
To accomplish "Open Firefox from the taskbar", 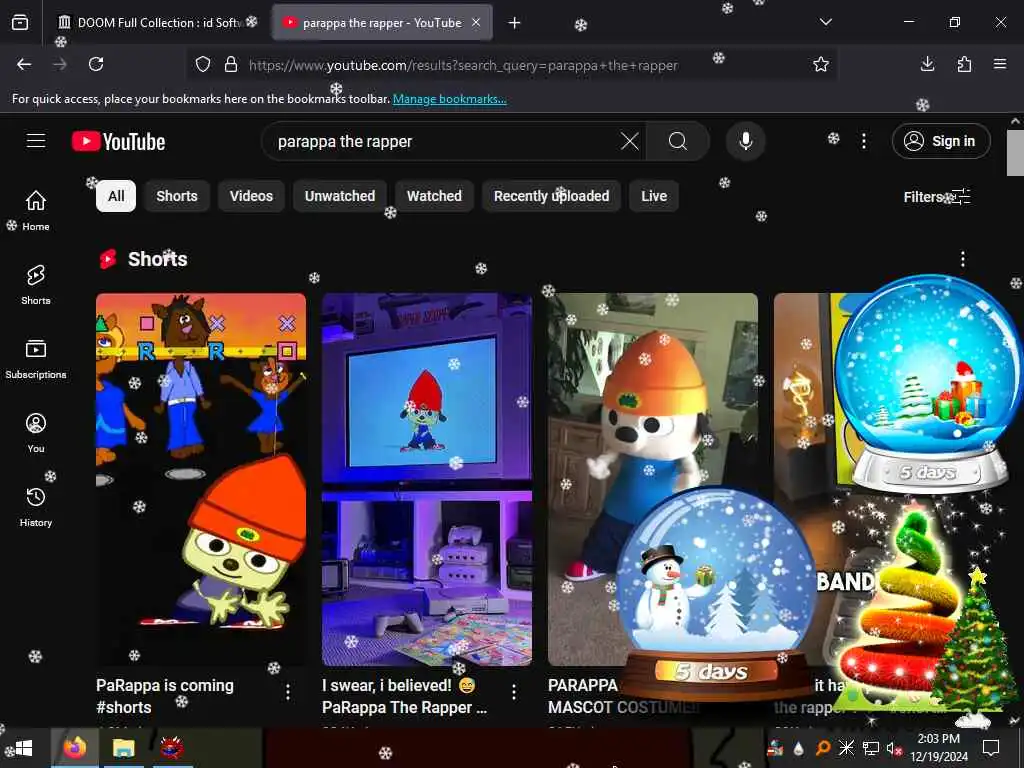I will (x=74, y=748).
